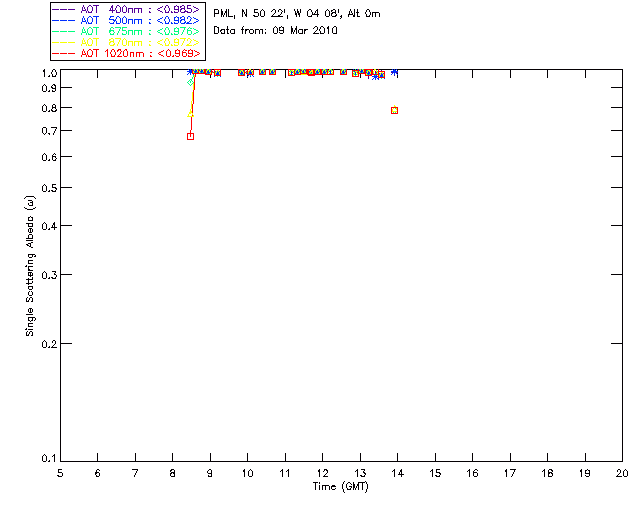The width and height of the screenshot is (640, 512).
Task: Select the blue asterisk marker at 14h near 1.0
Action: click(394, 72)
